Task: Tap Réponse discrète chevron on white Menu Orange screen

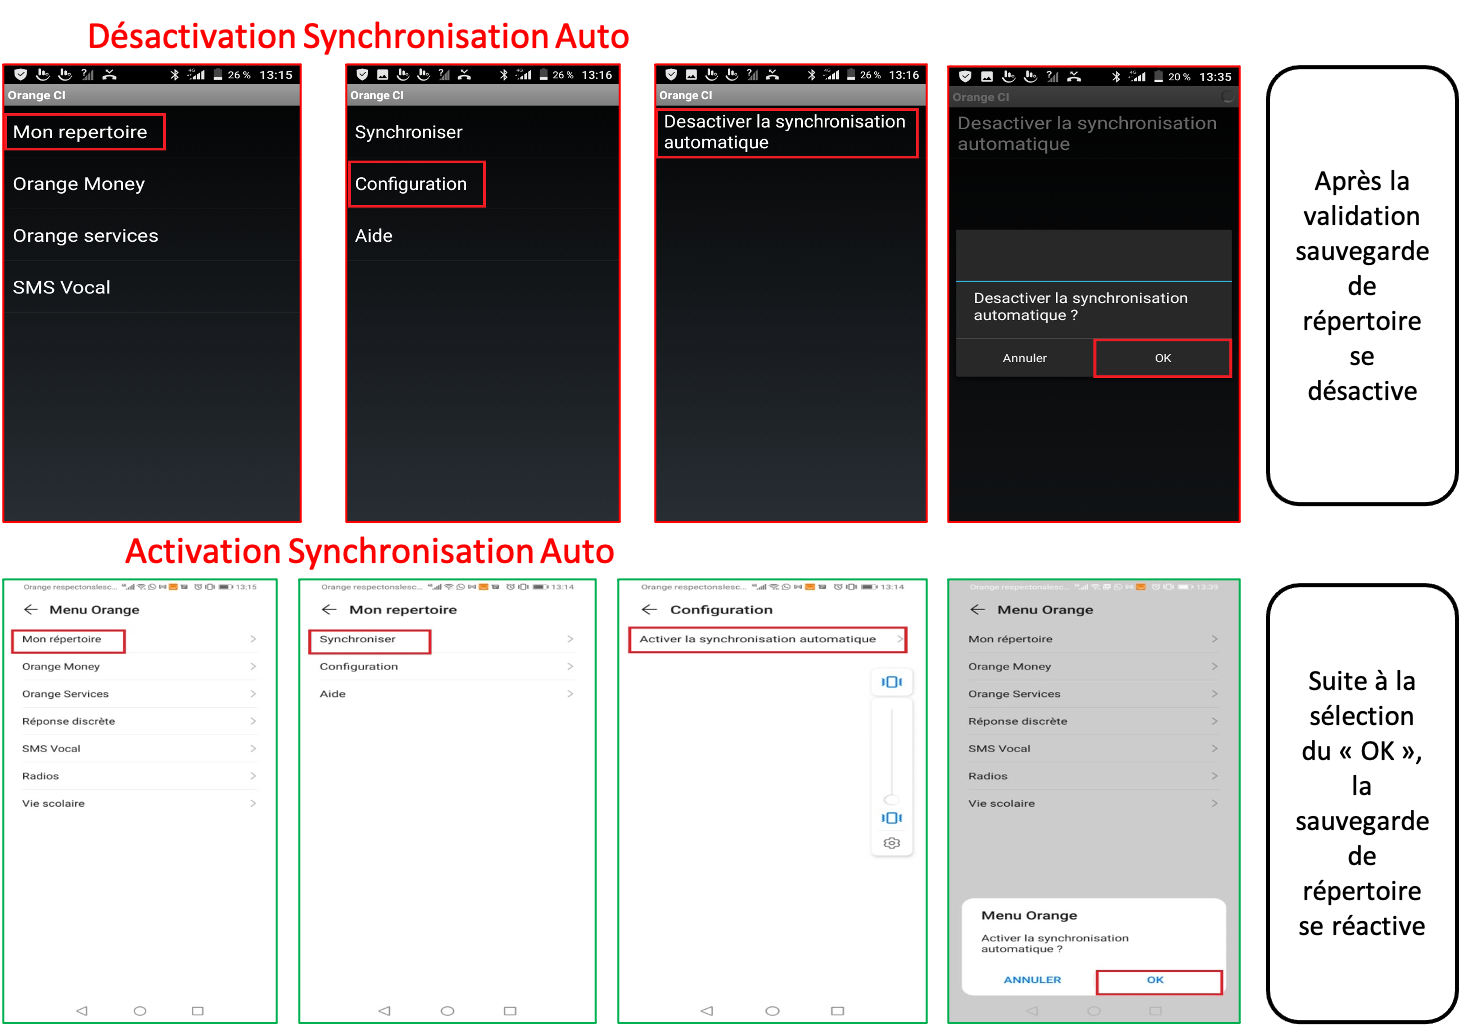Action: tap(253, 721)
